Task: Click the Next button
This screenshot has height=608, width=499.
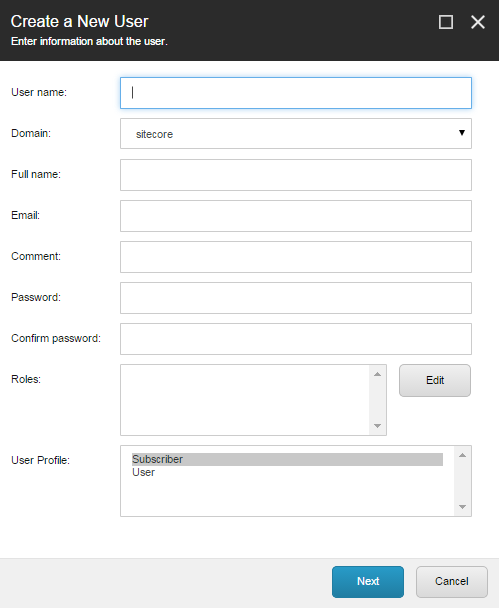Action: tap(368, 582)
